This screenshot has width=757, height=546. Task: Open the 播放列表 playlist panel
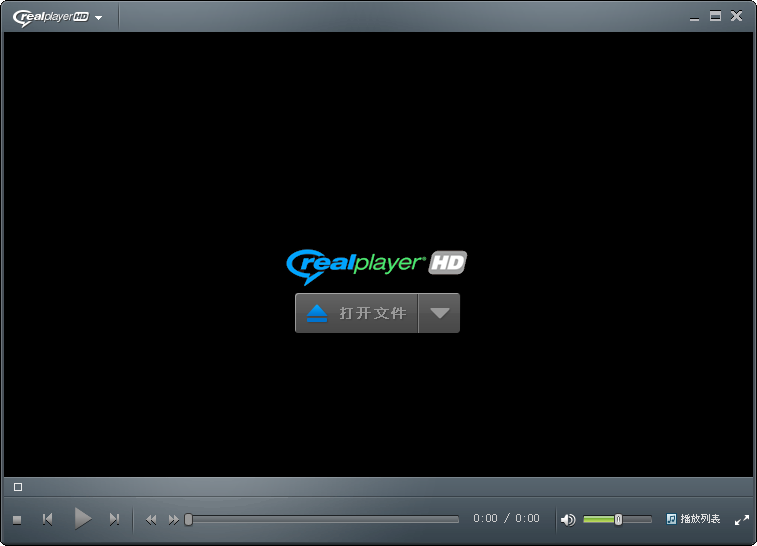click(700, 519)
